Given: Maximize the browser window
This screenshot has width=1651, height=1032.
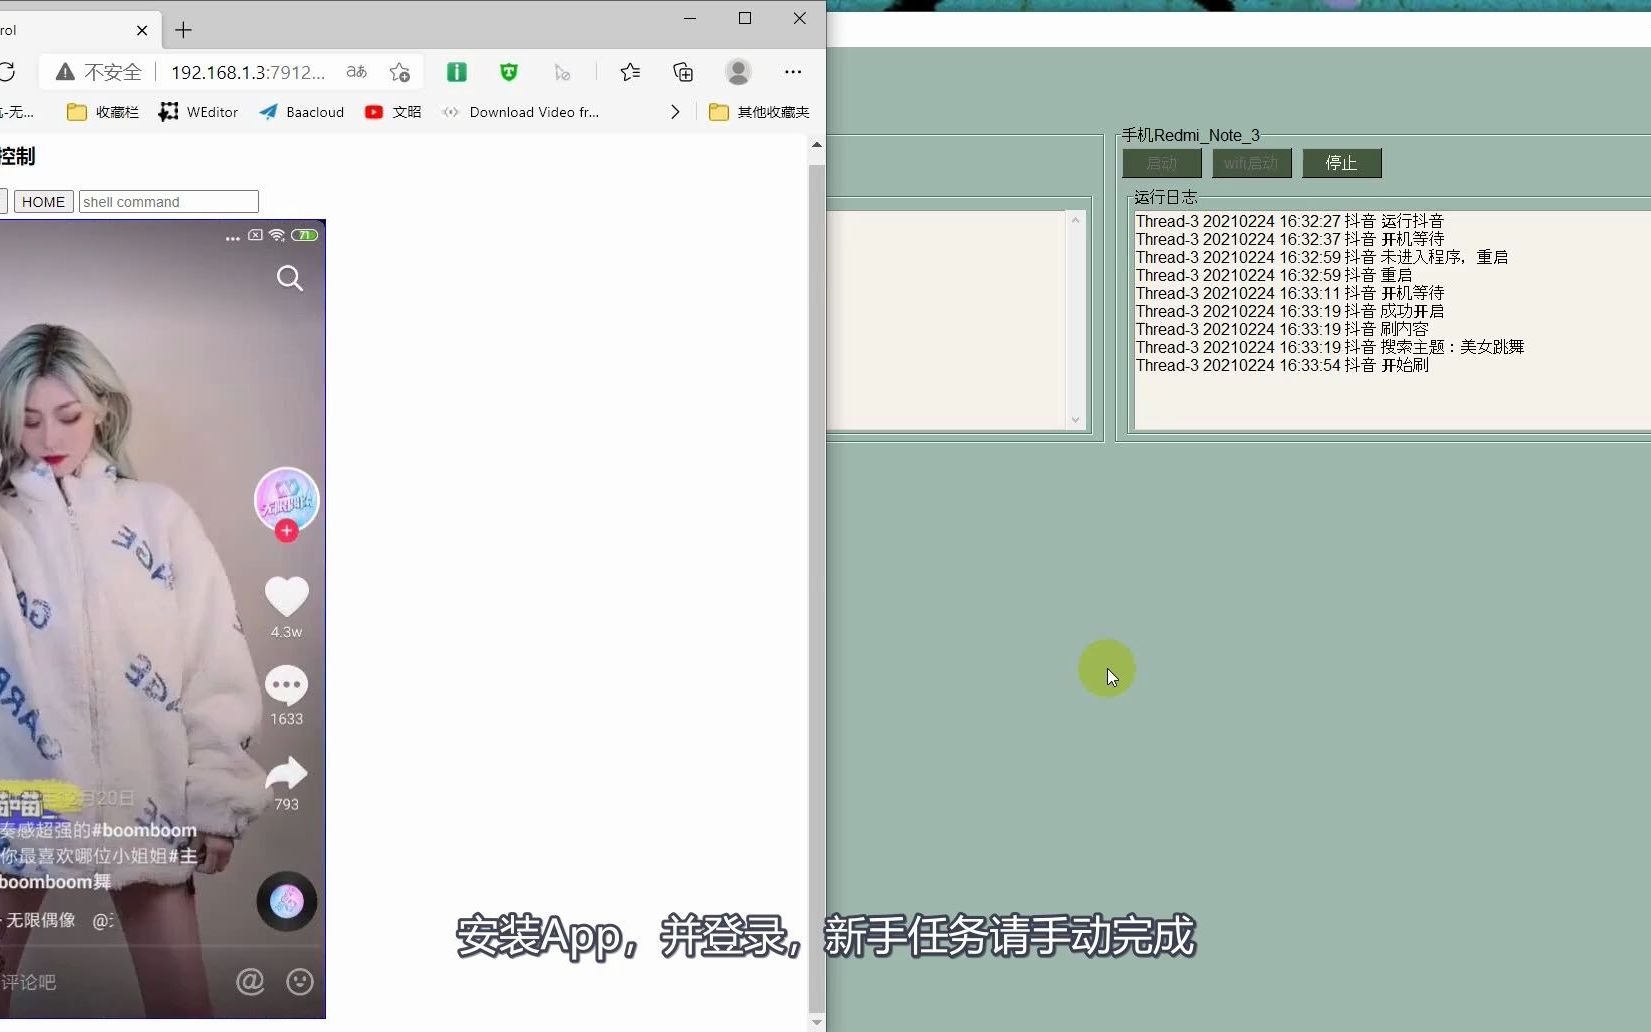Looking at the screenshot, I should click(x=745, y=18).
